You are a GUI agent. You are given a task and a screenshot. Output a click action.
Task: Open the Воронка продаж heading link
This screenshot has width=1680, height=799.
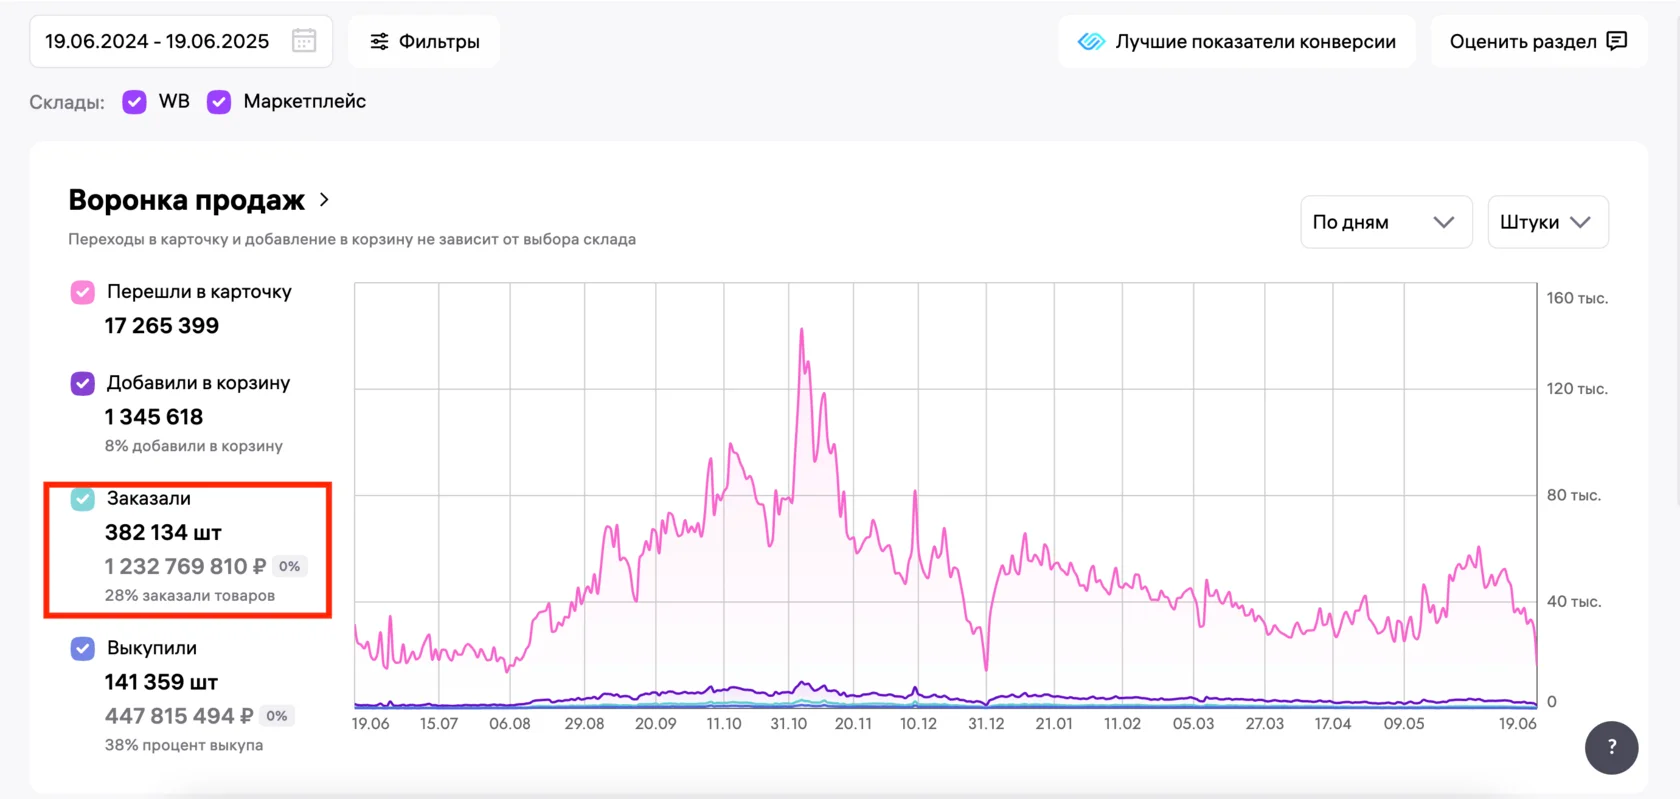[186, 200]
